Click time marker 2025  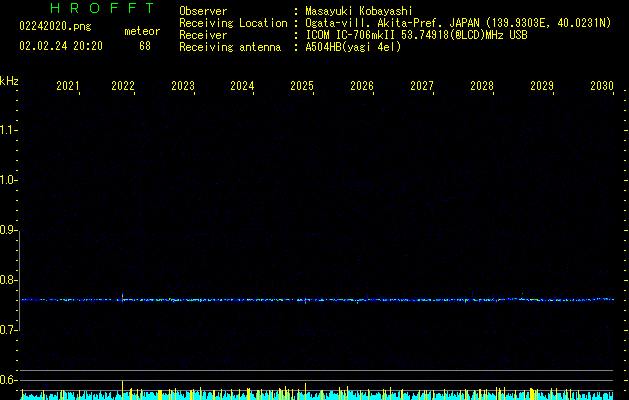coord(302,86)
